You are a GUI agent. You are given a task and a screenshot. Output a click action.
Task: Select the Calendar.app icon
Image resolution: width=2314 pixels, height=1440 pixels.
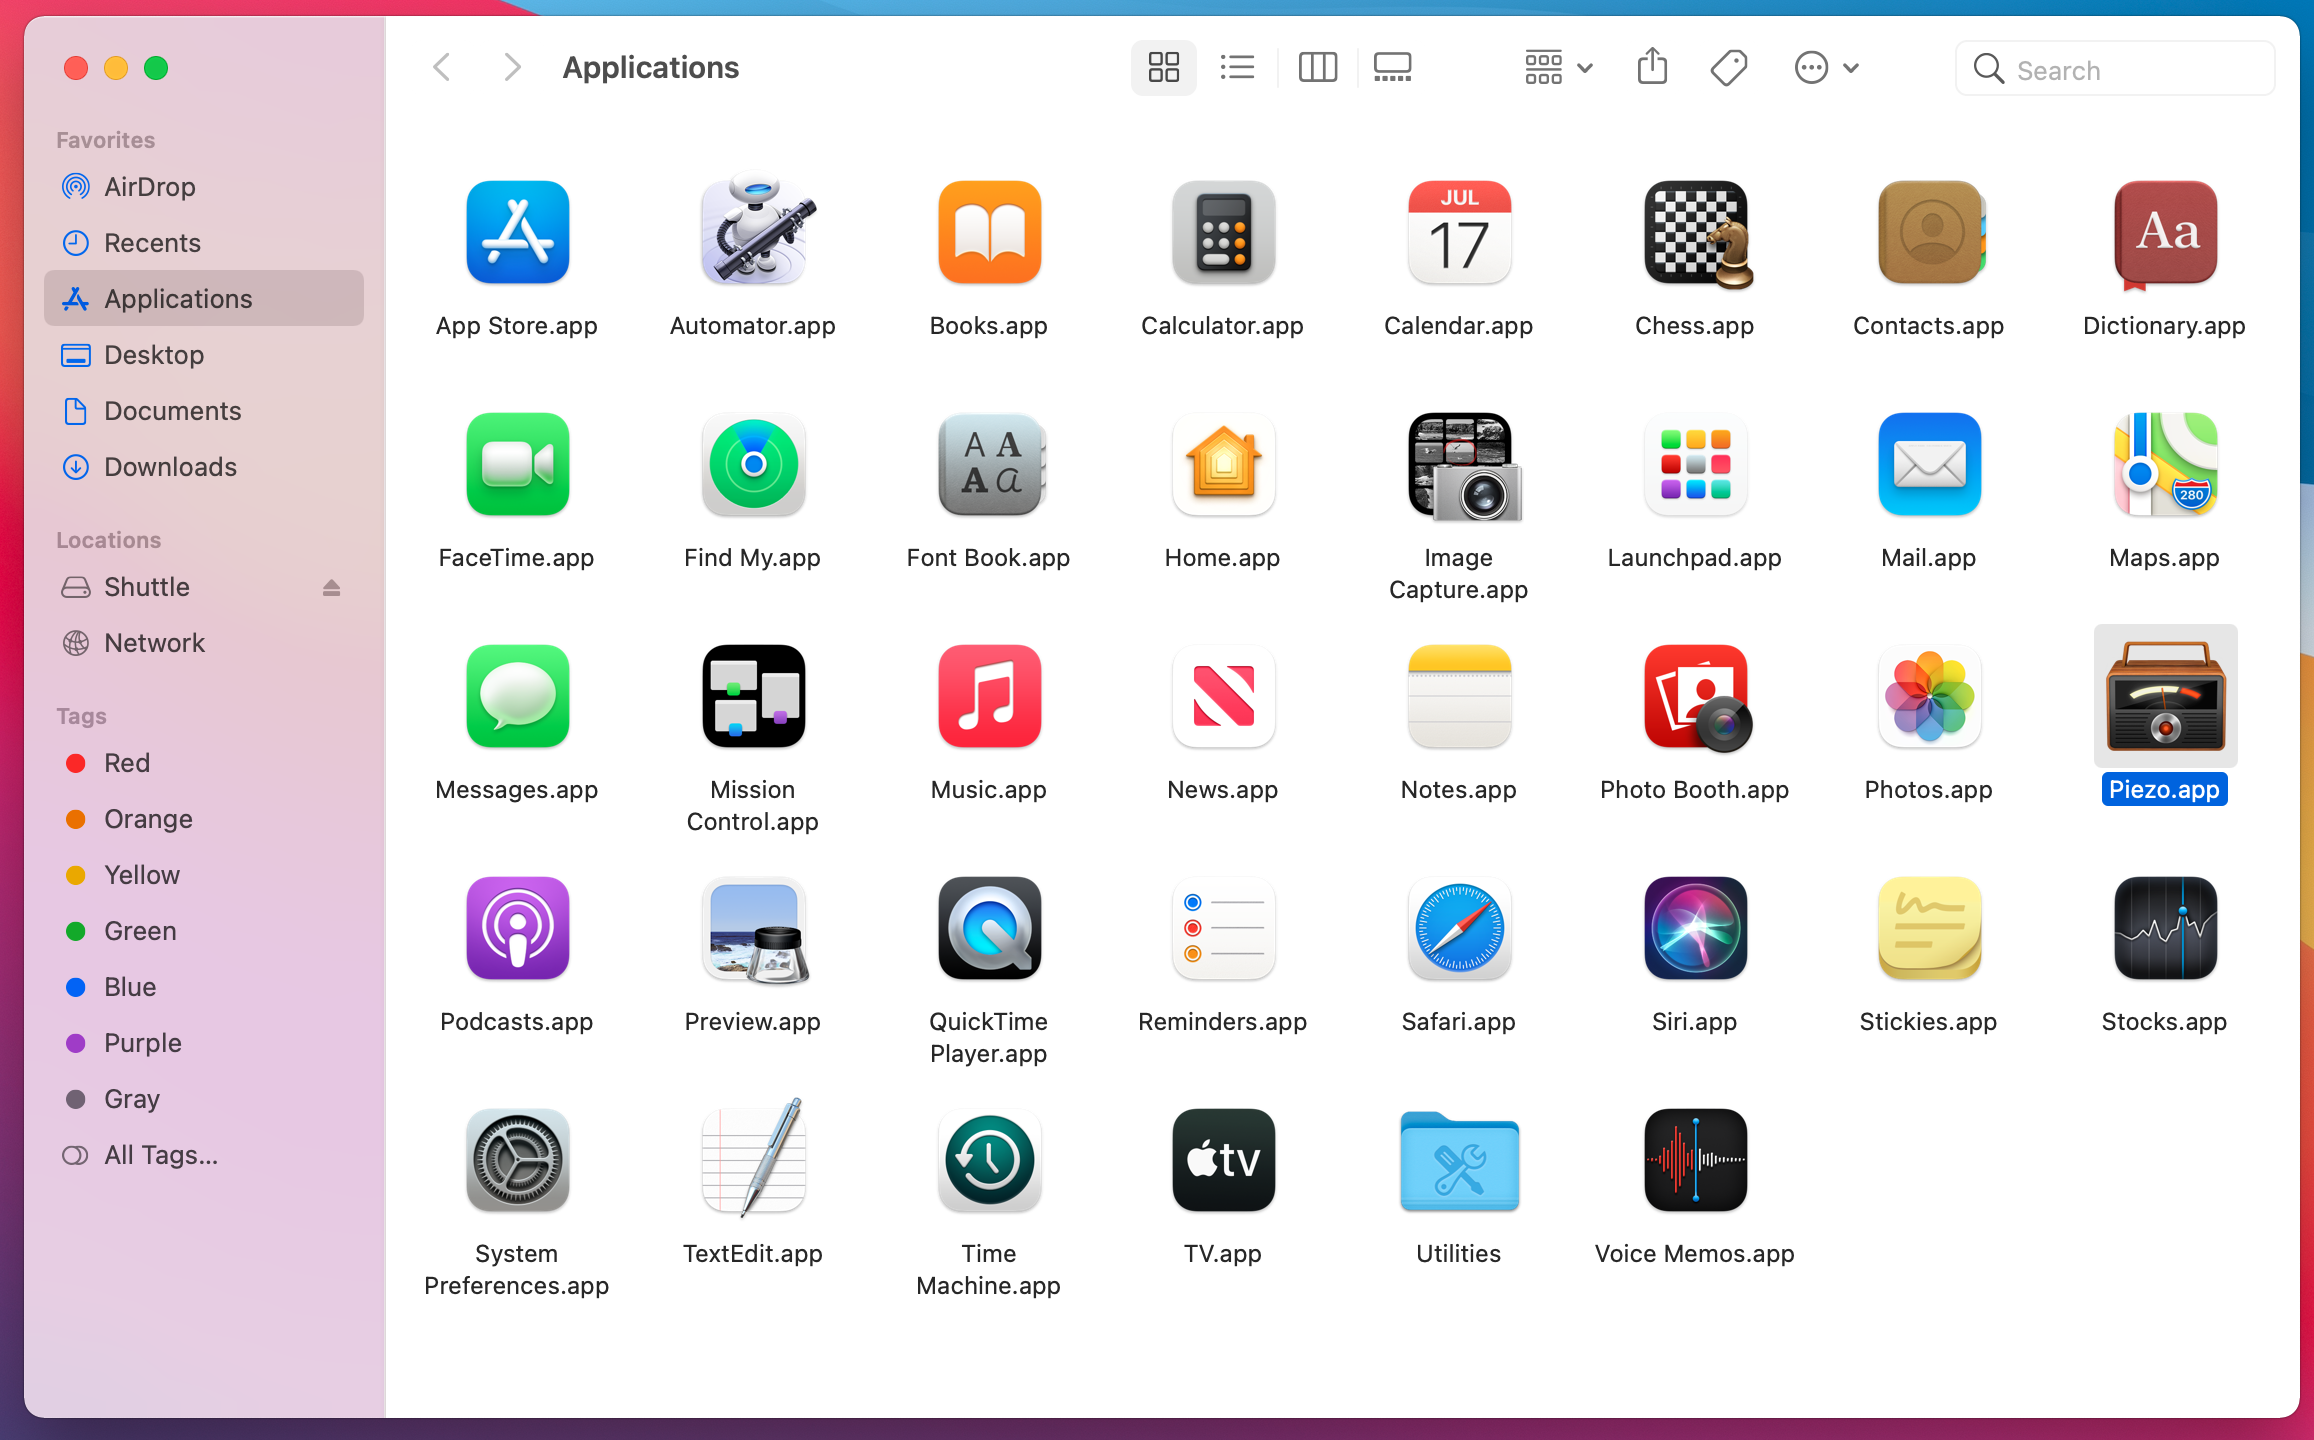1459,232
